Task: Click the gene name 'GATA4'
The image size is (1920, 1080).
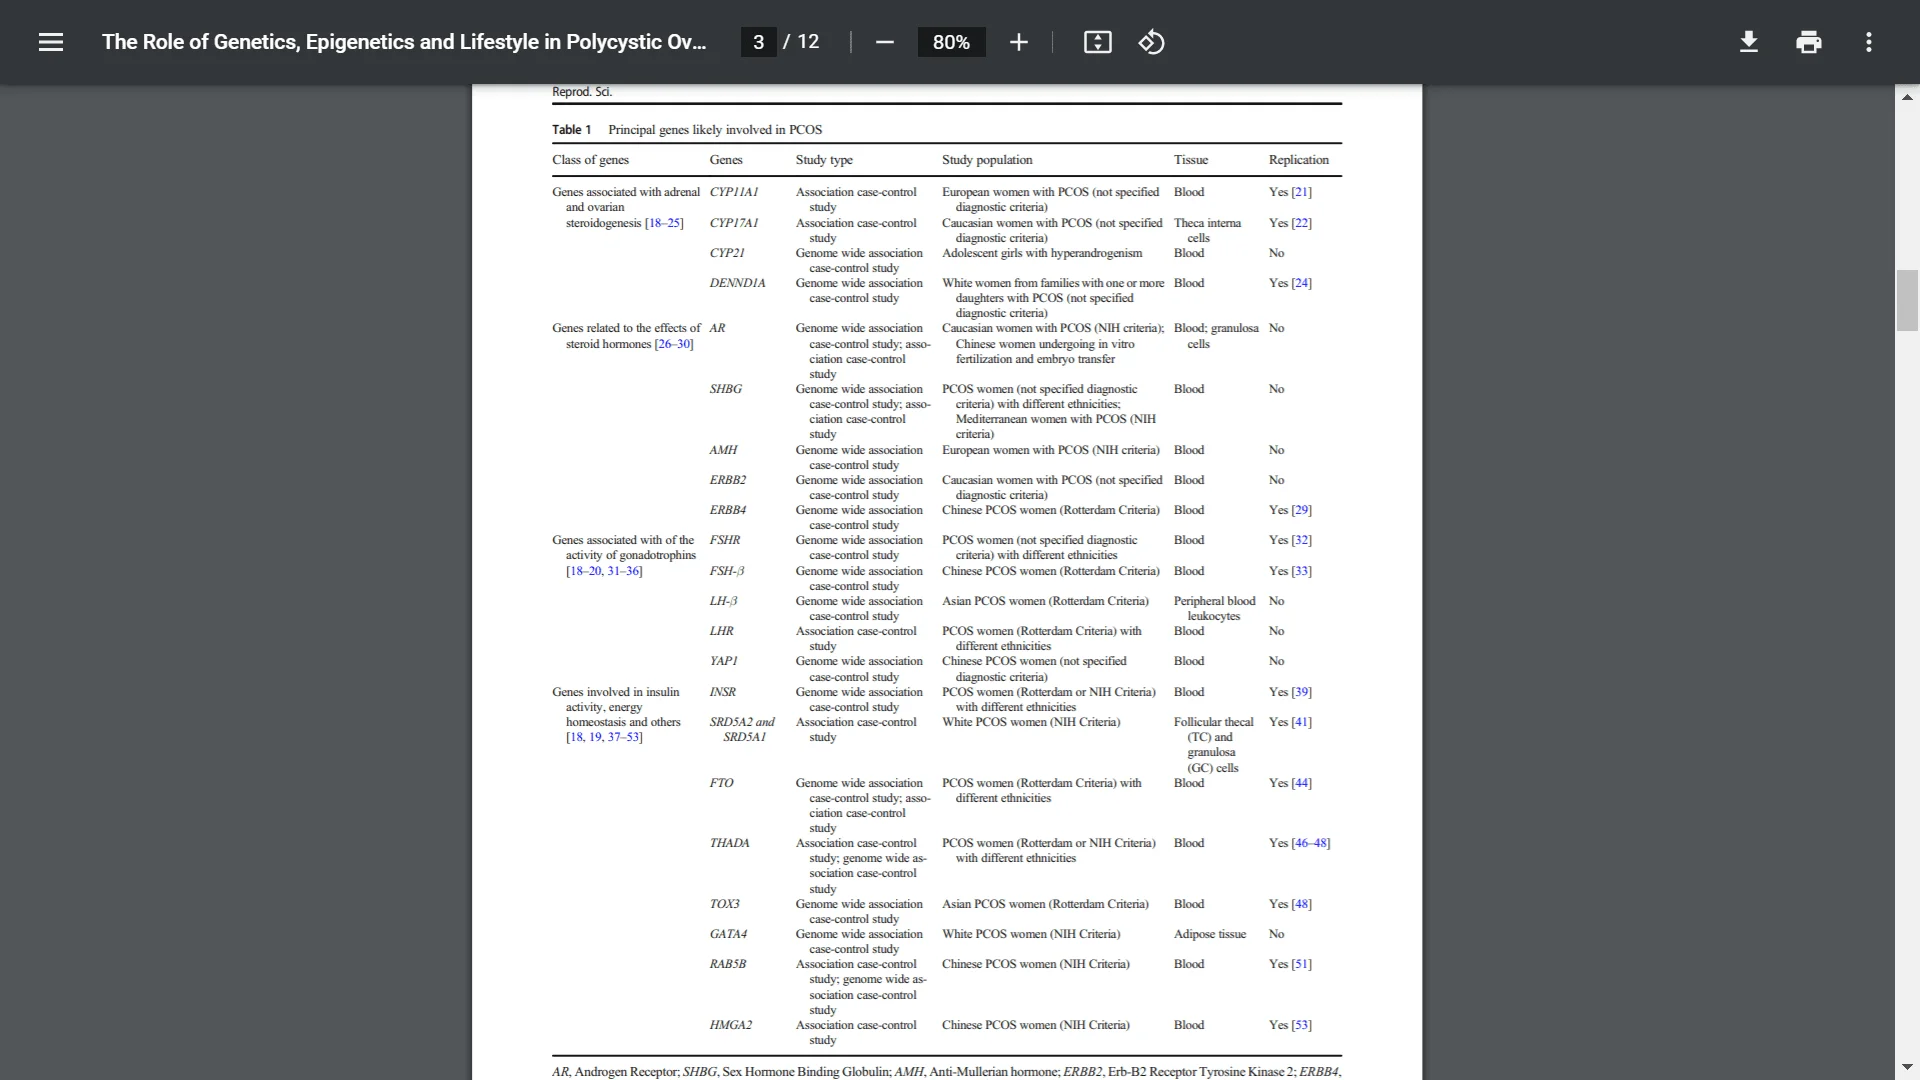Action: (x=728, y=934)
